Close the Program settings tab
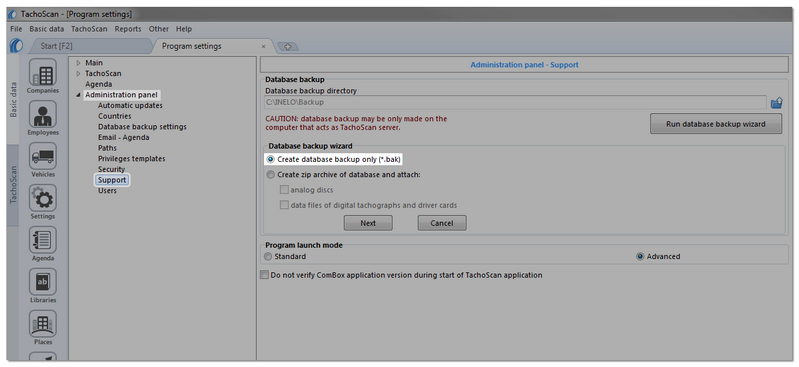Image resolution: width=799 pixels, height=367 pixels. (263, 46)
